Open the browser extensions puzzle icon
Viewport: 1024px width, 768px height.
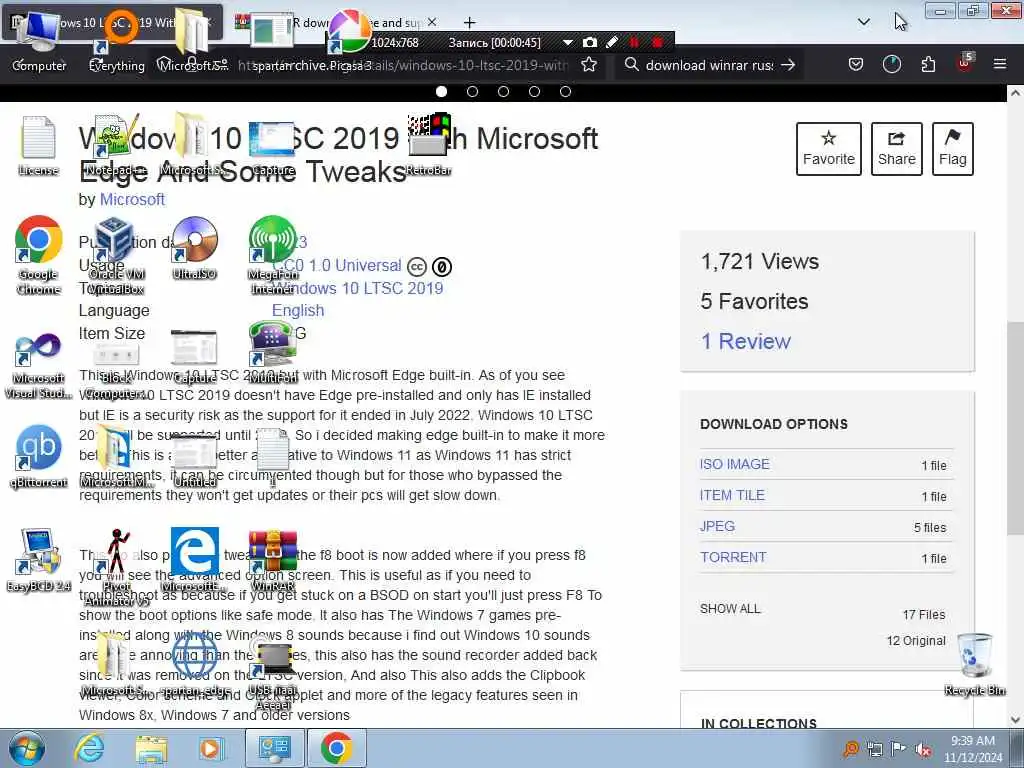927,64
